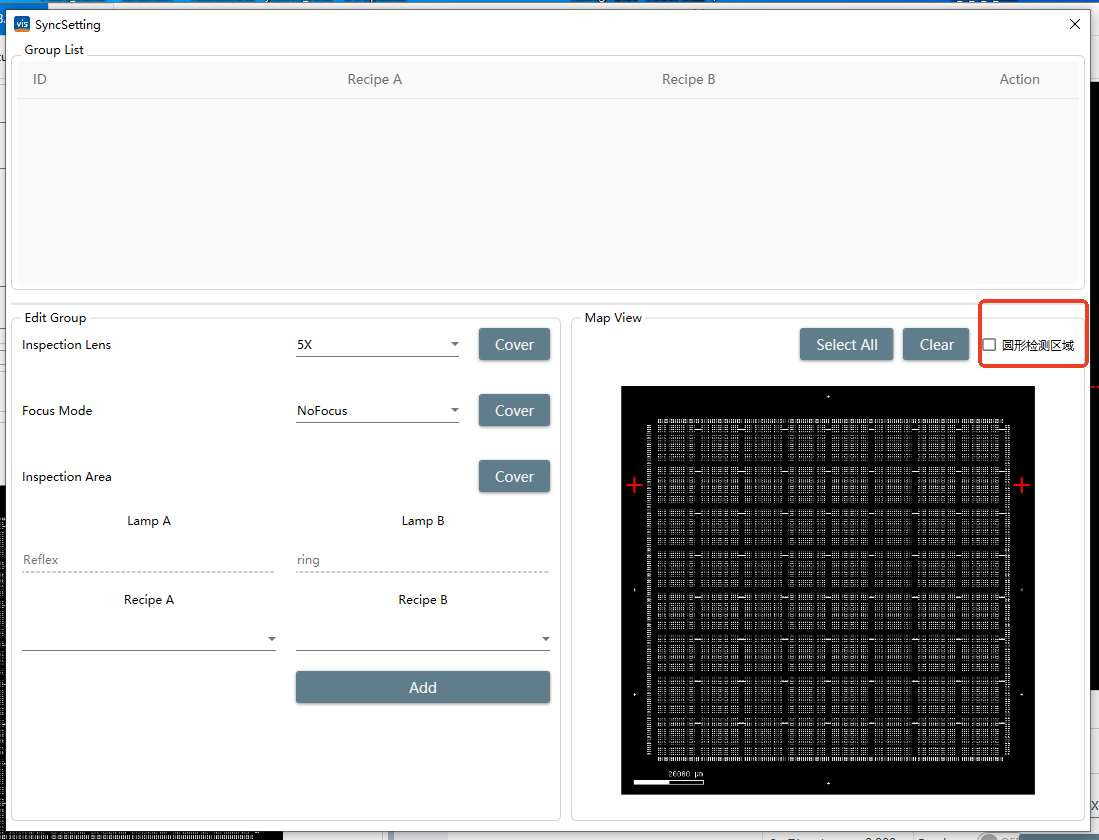1099x840 pixels.
Task: Click the Inspection Lens label
Action: [67, 344]
